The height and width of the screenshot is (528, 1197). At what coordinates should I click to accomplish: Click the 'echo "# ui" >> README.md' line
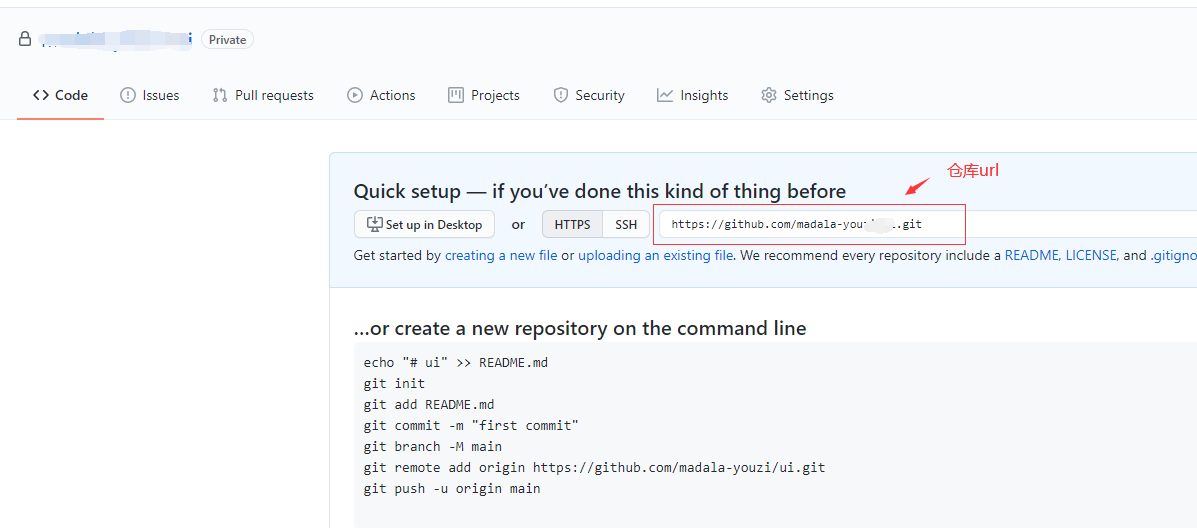[x=456, y=362]
